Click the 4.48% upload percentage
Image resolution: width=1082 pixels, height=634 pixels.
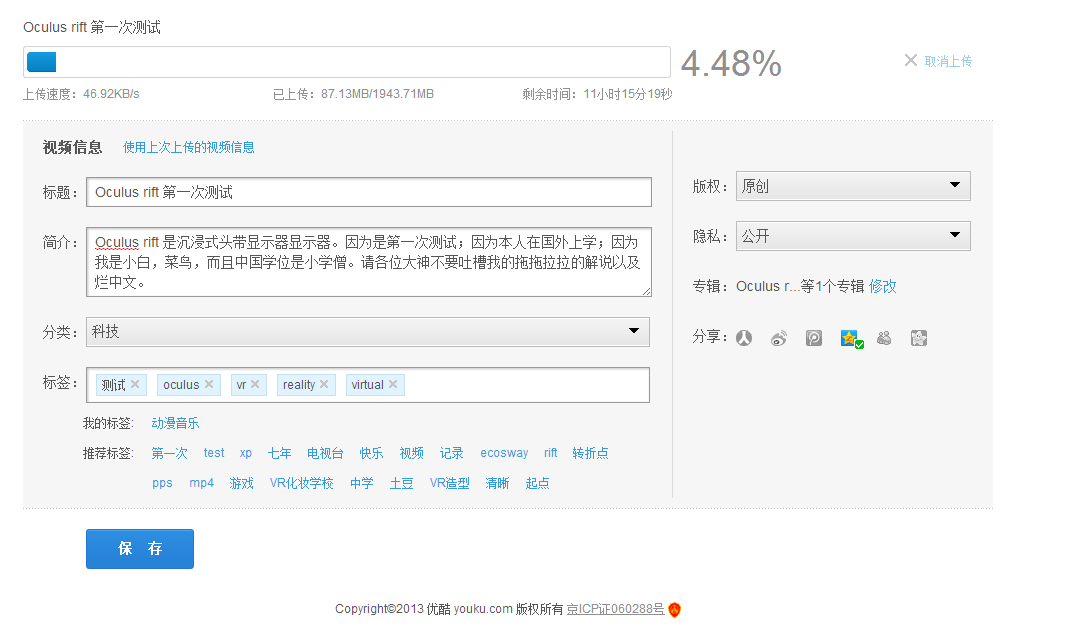click(731, 63)
